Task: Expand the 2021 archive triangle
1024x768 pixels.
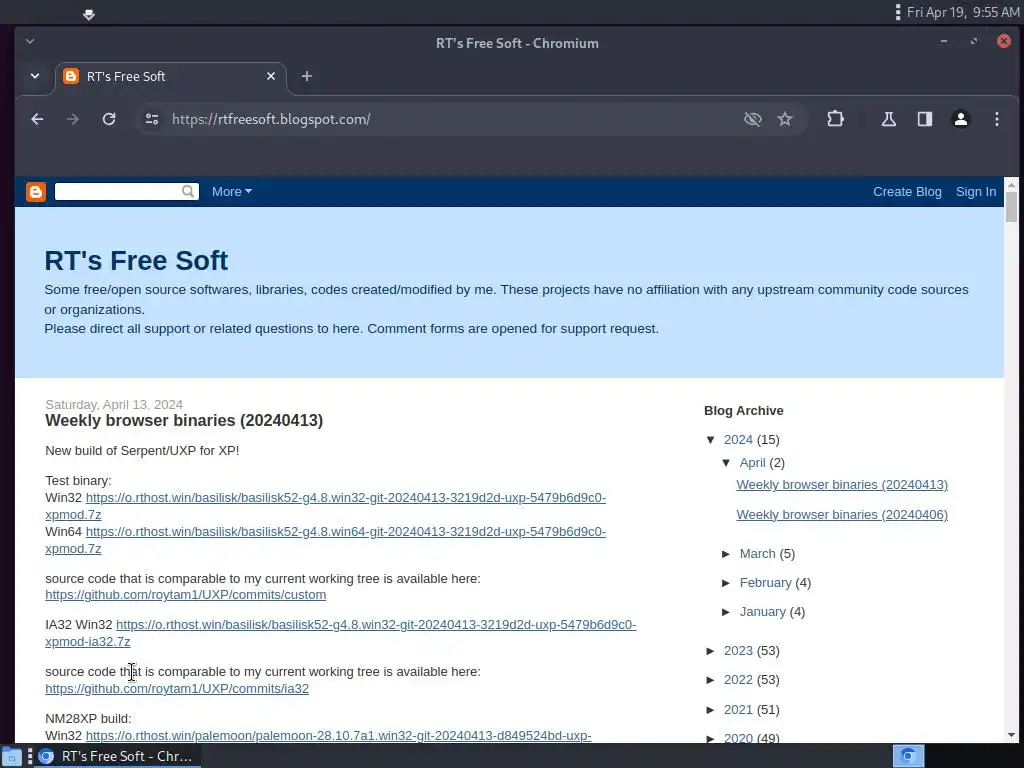Action: click(711, 710)
